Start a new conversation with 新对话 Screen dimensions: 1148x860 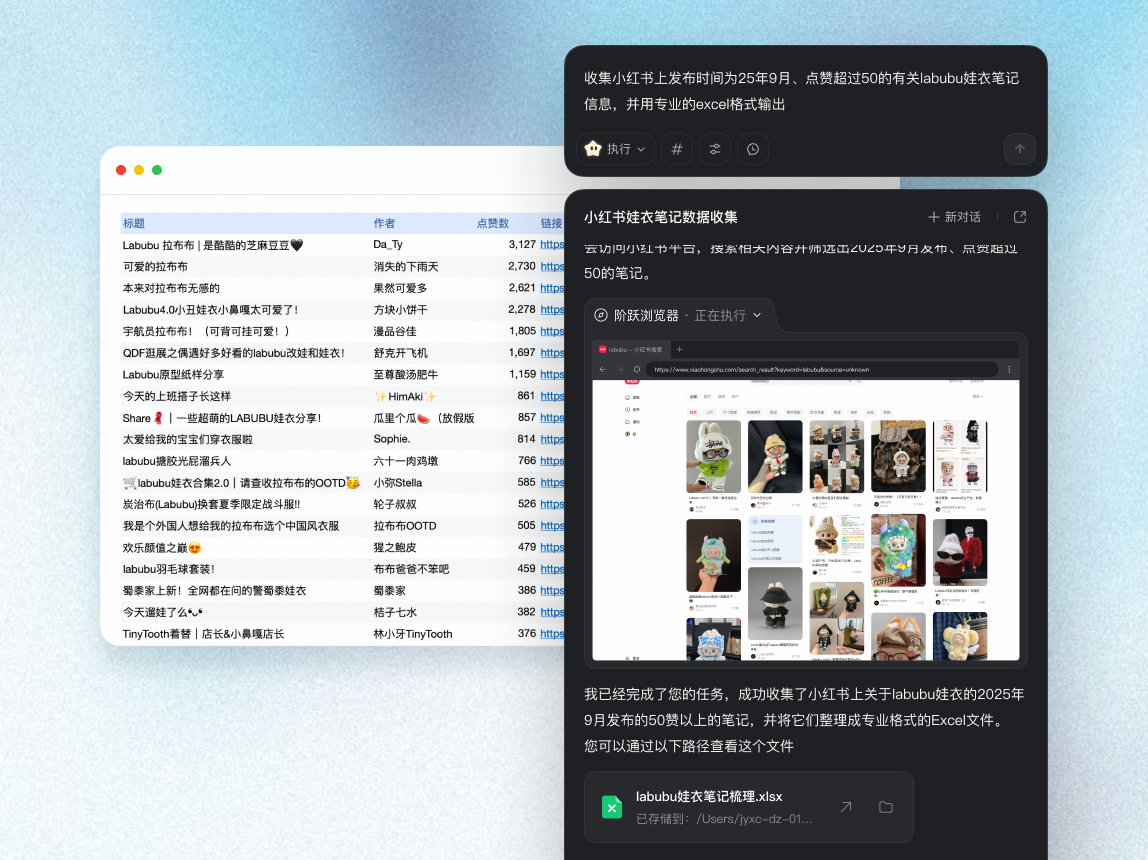click(954, 216)
